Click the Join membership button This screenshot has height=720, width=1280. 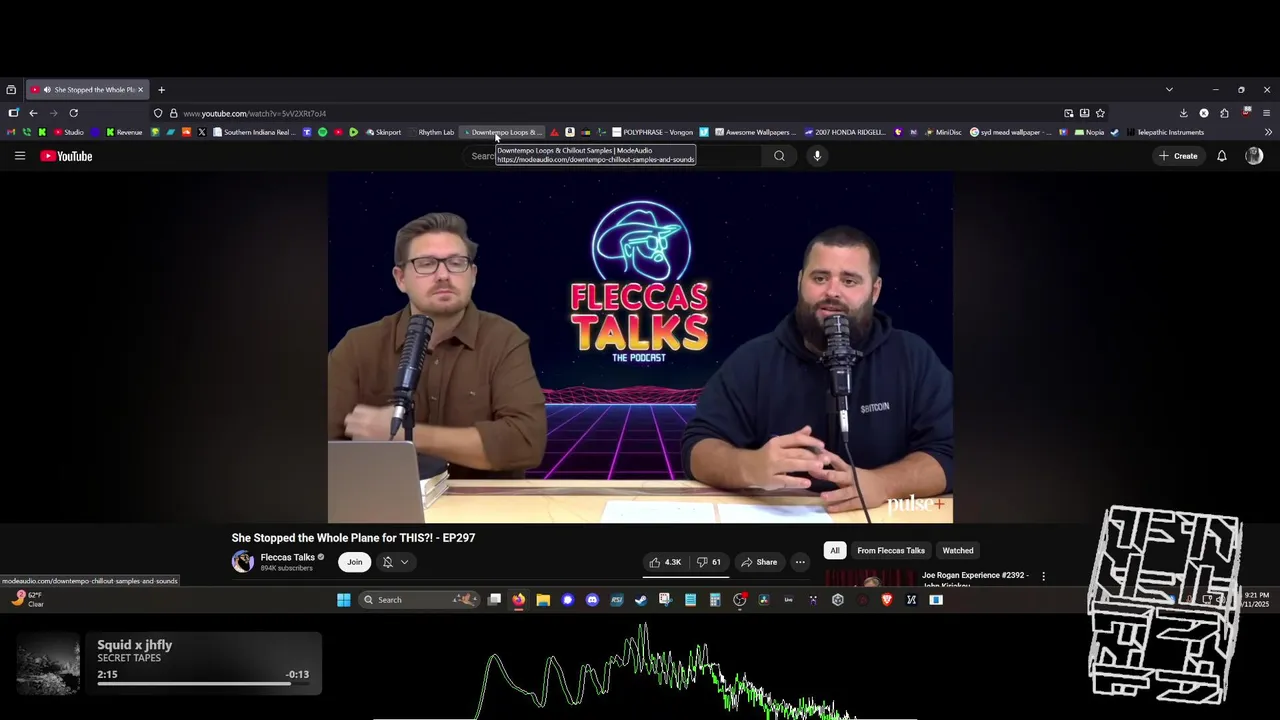pyautogui.click(x=355, y=562)
